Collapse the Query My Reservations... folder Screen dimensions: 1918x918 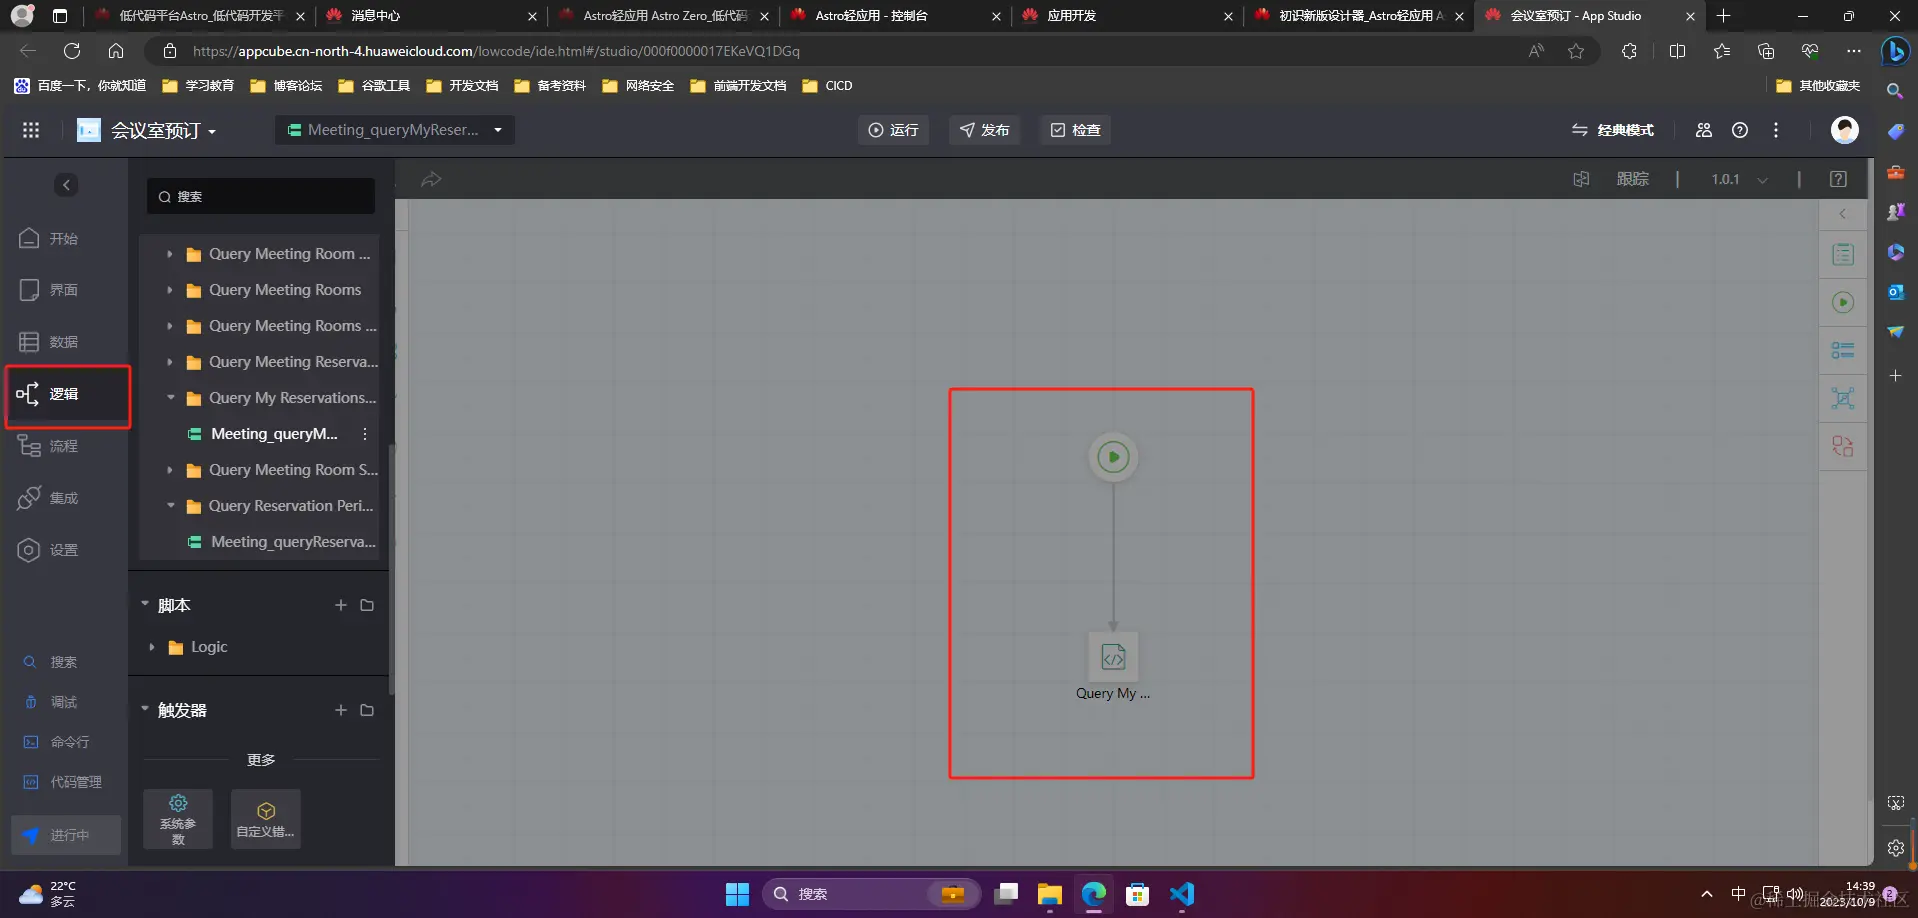coord(170,398)
